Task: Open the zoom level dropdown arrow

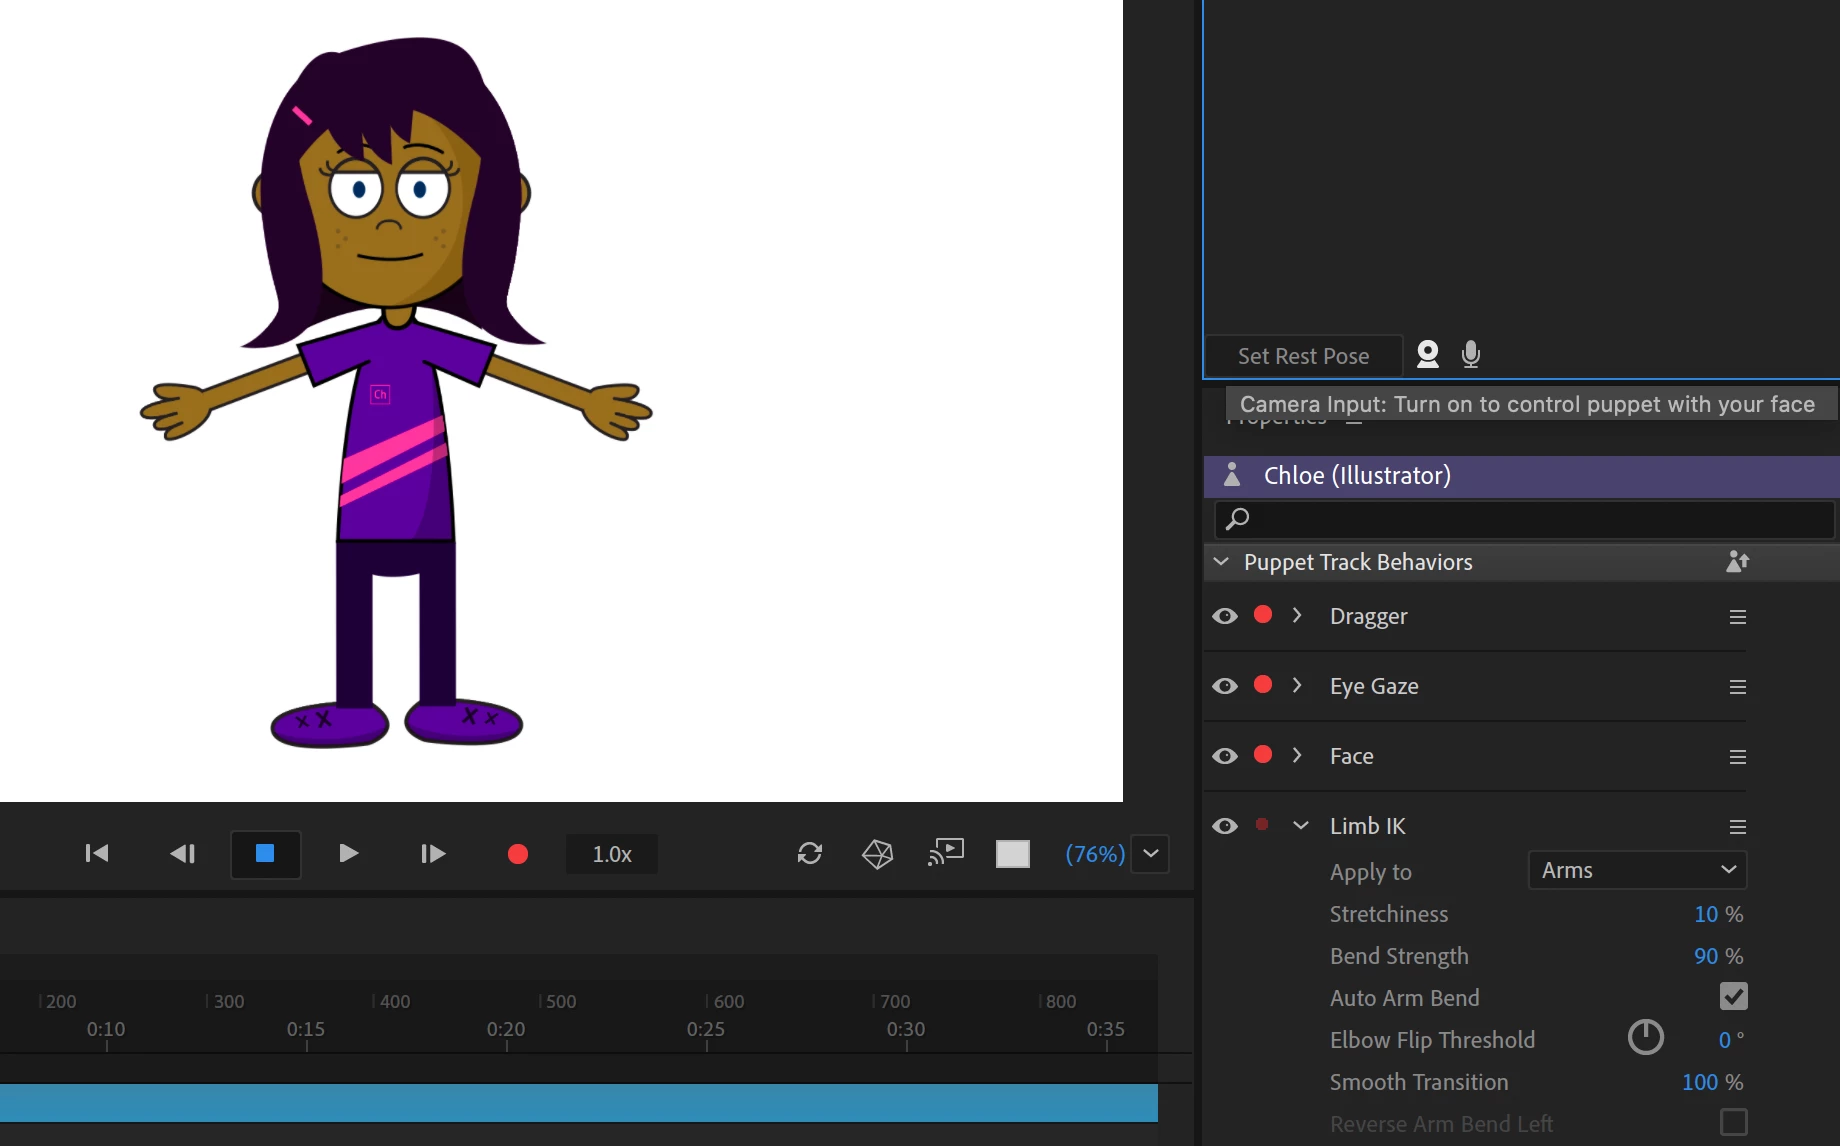Action: 1151,854
